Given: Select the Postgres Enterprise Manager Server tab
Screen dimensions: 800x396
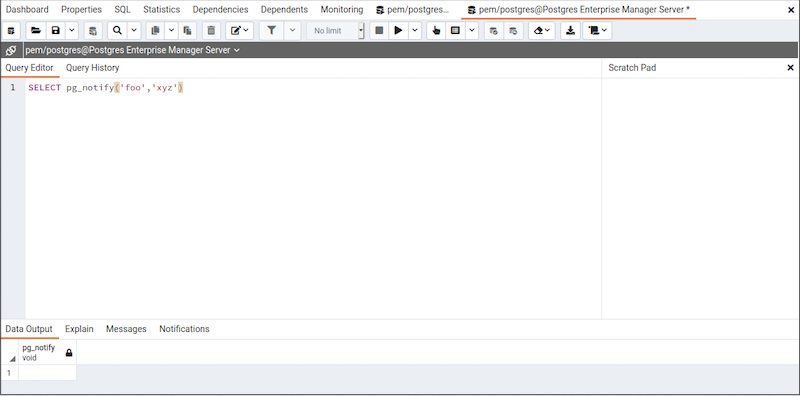Looking at the screenshot, I should (579, 9).
